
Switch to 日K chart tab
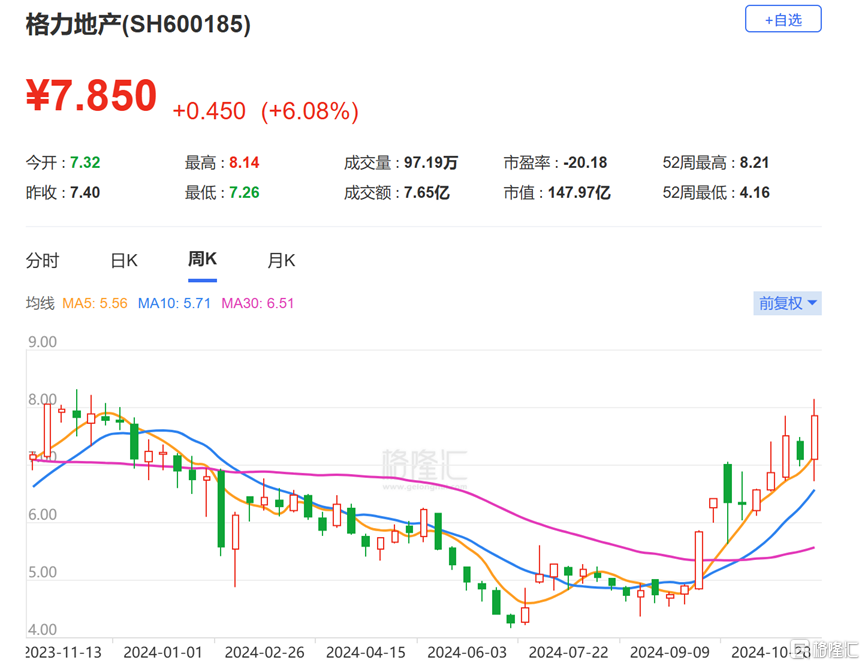coord(124,260)
